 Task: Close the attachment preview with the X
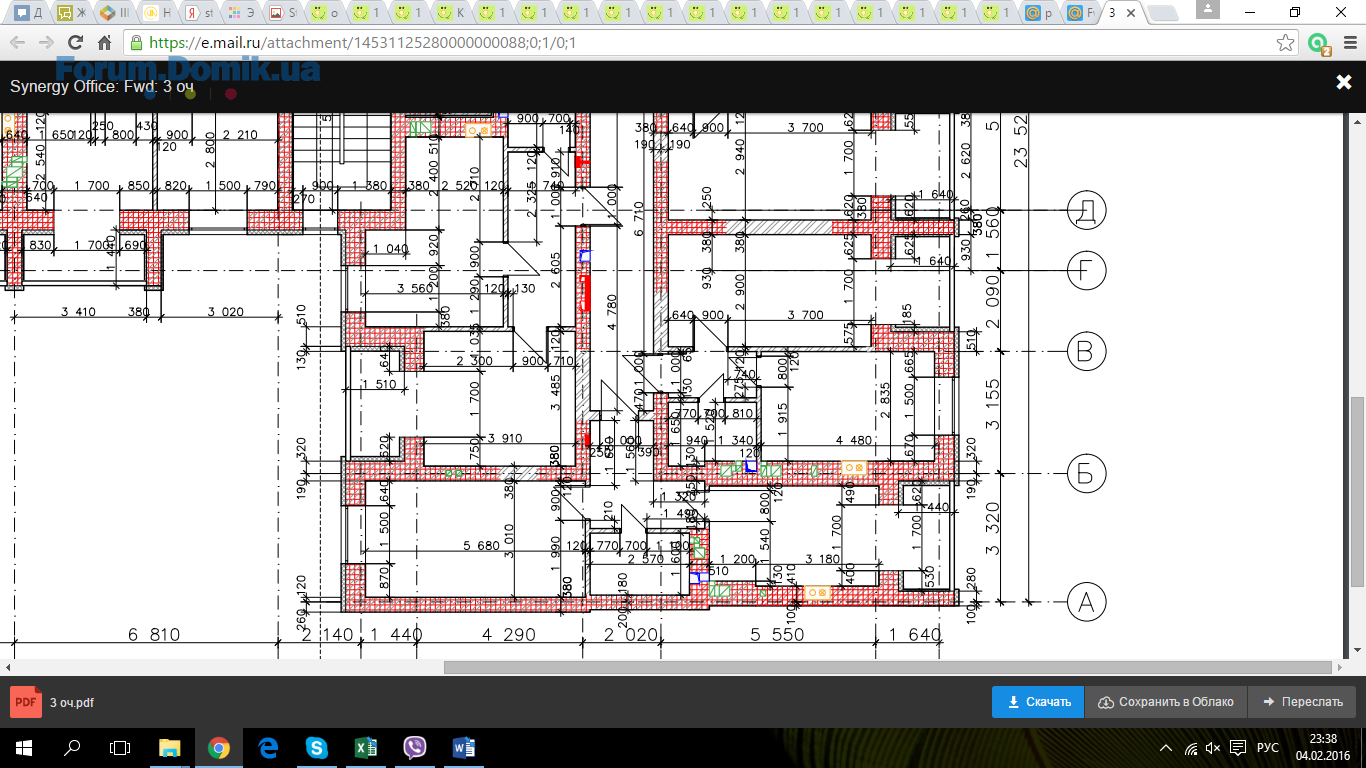pyautogui.click(x=1344, y=83)
